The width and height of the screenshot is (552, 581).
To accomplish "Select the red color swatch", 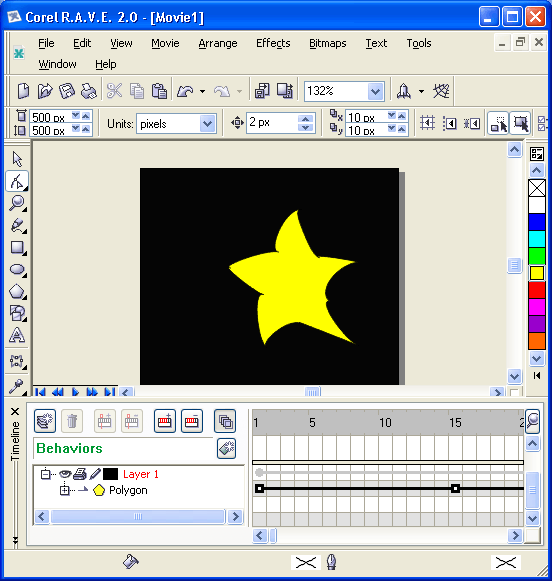I will click(x=536, y=290).
